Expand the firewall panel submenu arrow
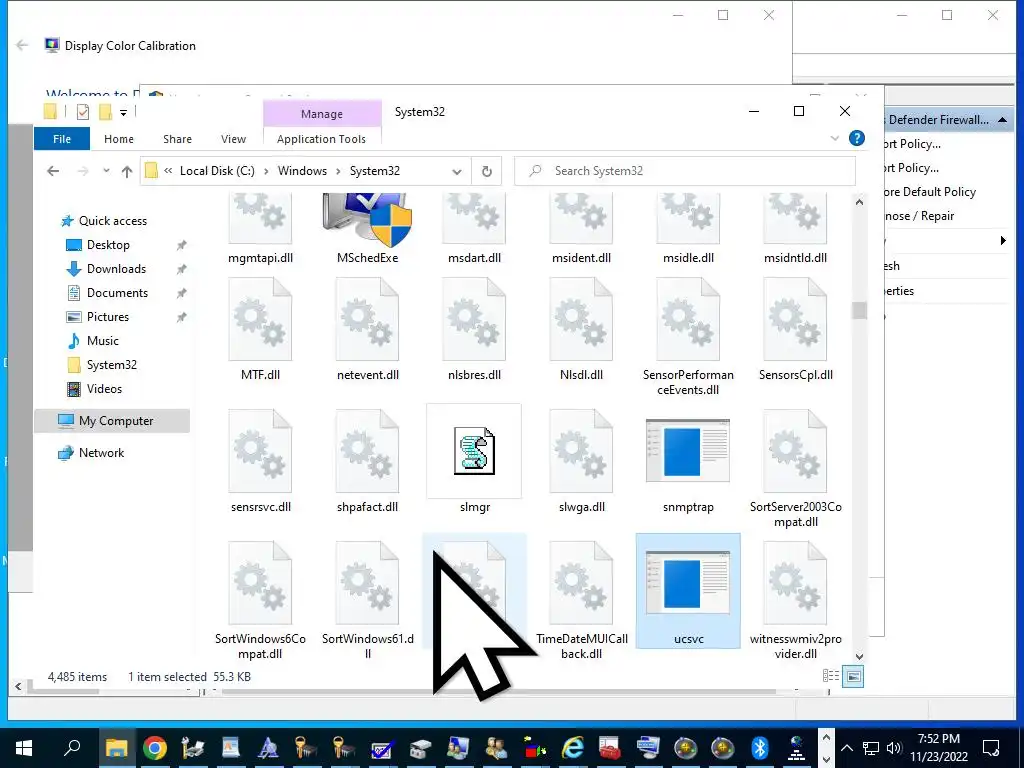The image size is (1024, 768). coord(1003,240)
